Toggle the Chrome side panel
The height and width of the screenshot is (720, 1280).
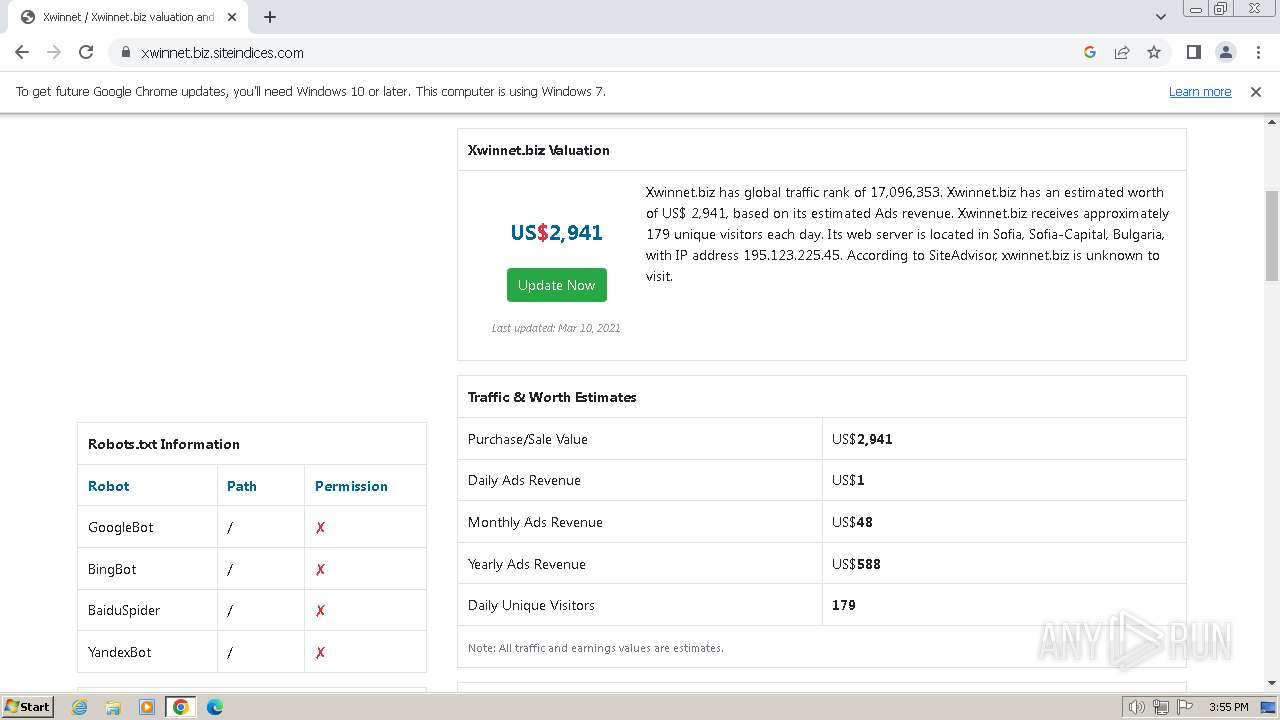pos(1194,52)
